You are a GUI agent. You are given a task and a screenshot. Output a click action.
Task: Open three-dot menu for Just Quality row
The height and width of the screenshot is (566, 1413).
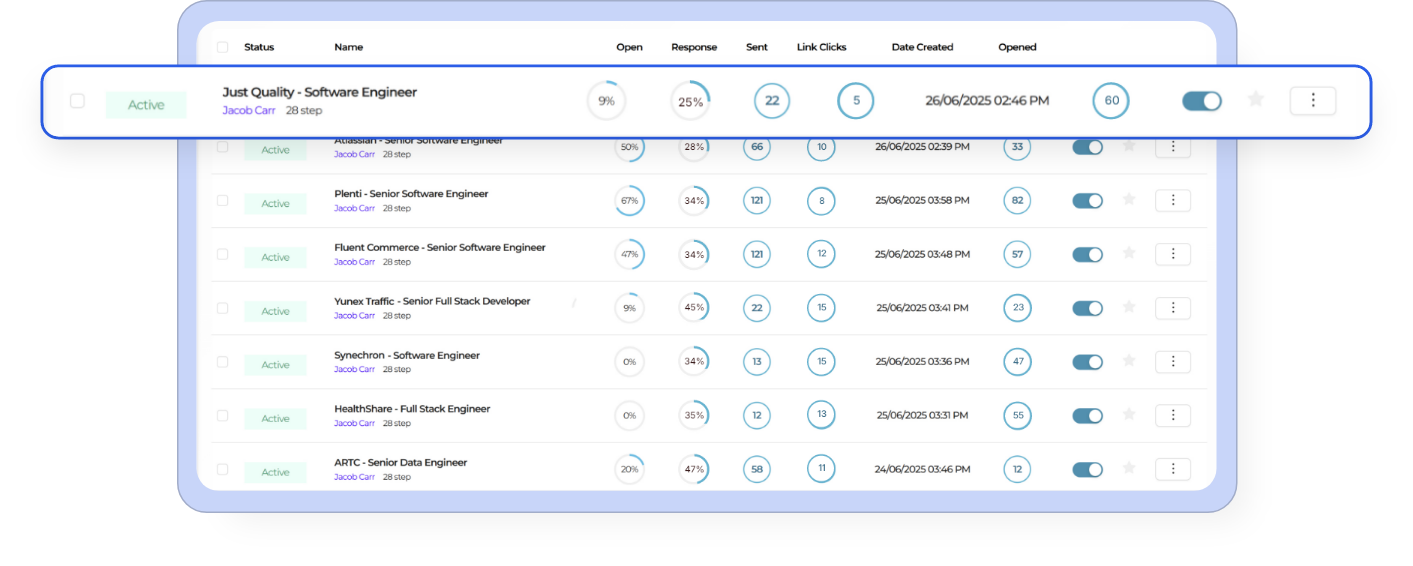coord(1313,100)
